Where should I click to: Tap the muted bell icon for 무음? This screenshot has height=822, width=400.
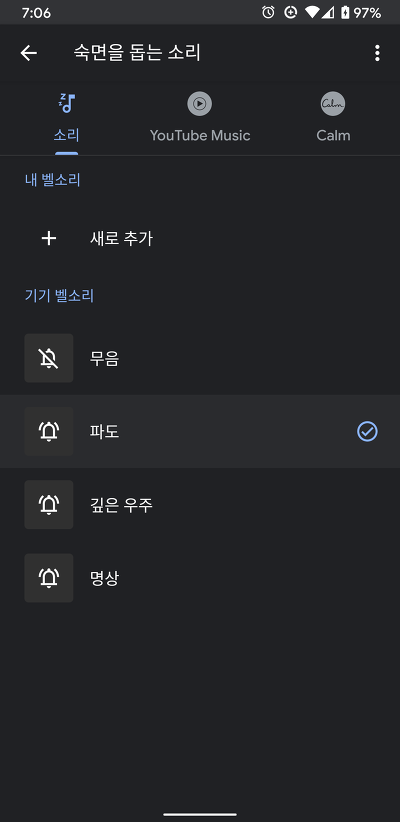49,359
